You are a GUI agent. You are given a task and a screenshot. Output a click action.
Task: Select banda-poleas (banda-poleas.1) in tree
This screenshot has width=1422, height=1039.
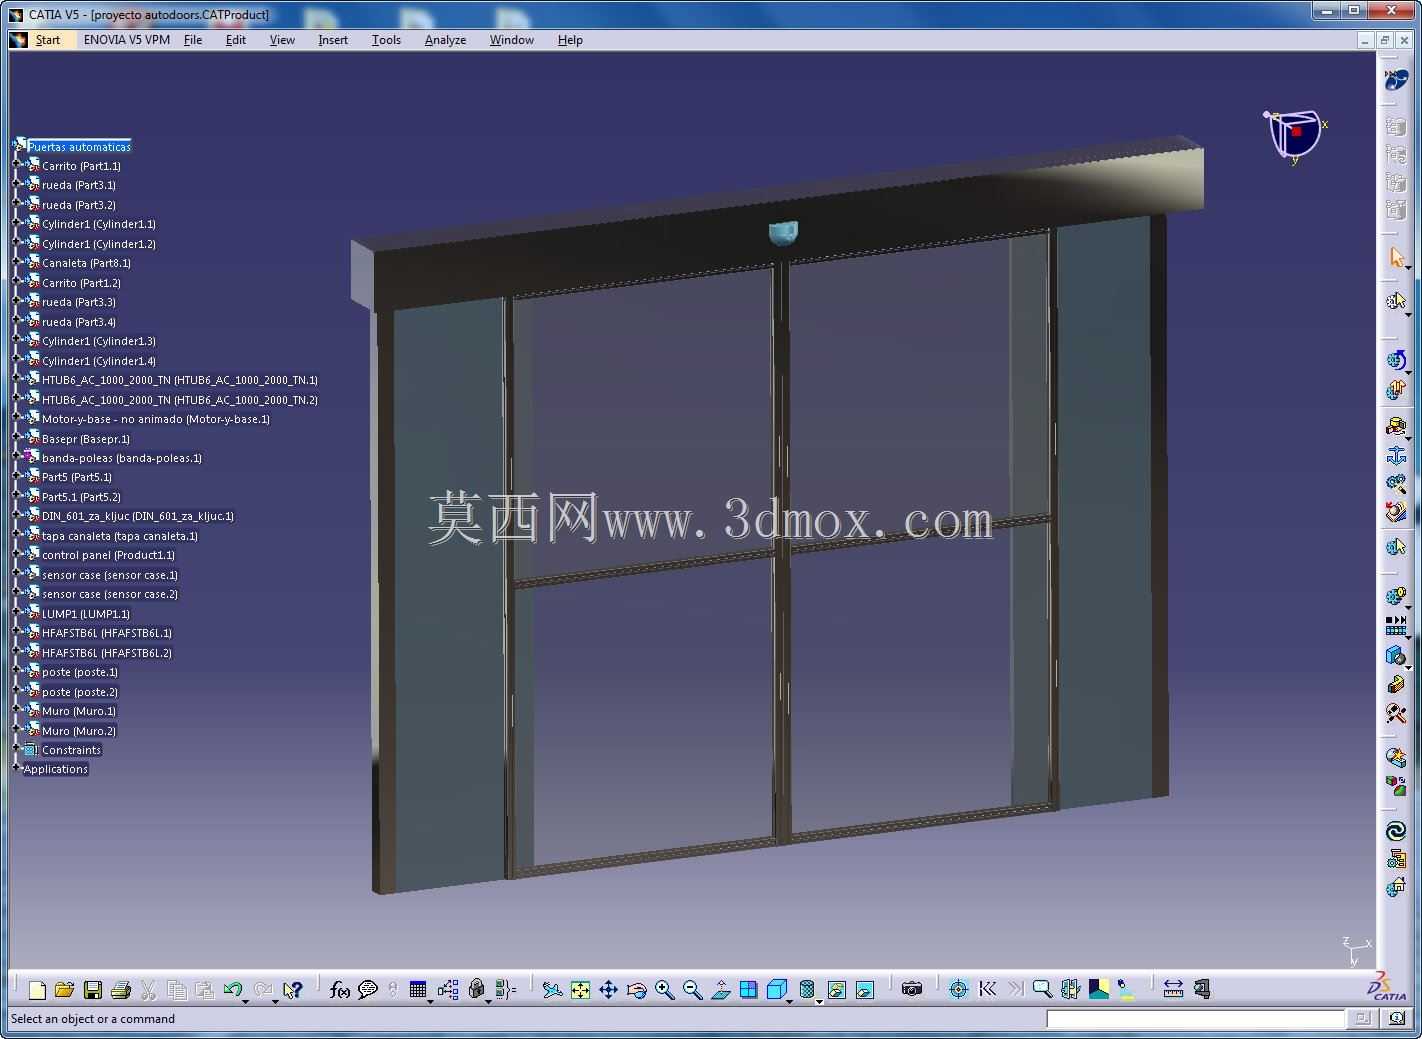coord(122,458)
